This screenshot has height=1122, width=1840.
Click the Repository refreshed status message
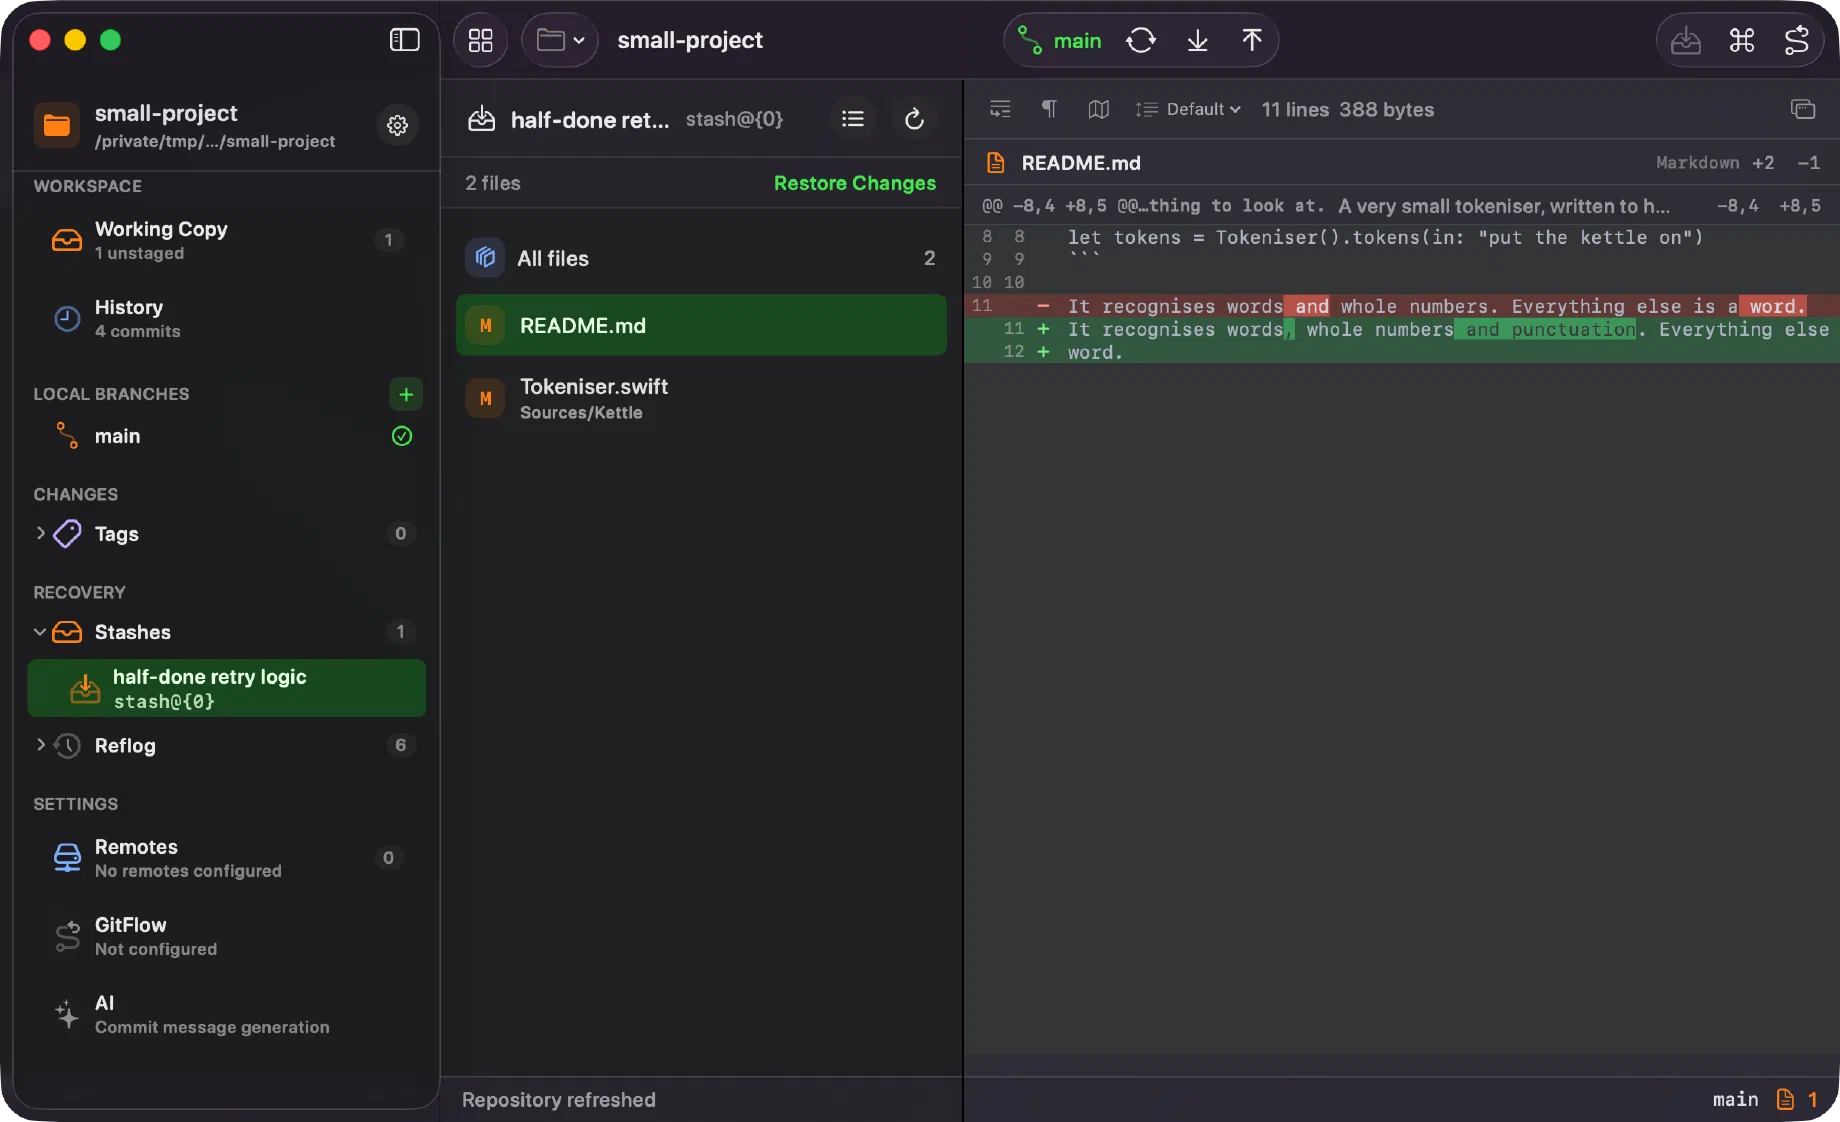(559, 1099)
